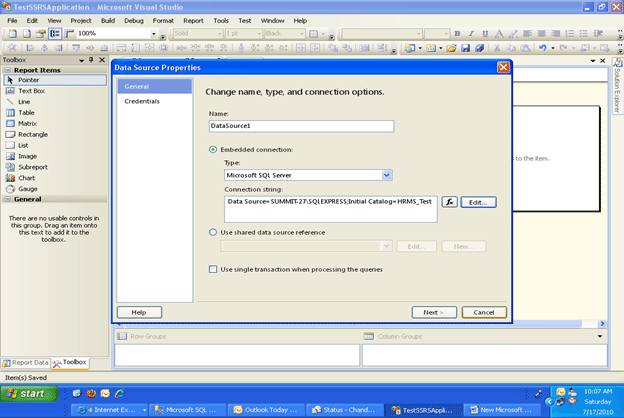
Task: Open the zoom 100% dropdown
Action: pyautogui.click(x=154, y=34)
